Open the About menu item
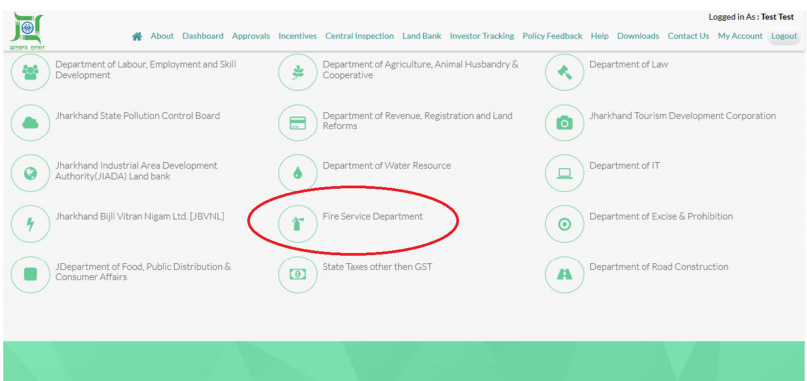 click(x=162, y=36)
